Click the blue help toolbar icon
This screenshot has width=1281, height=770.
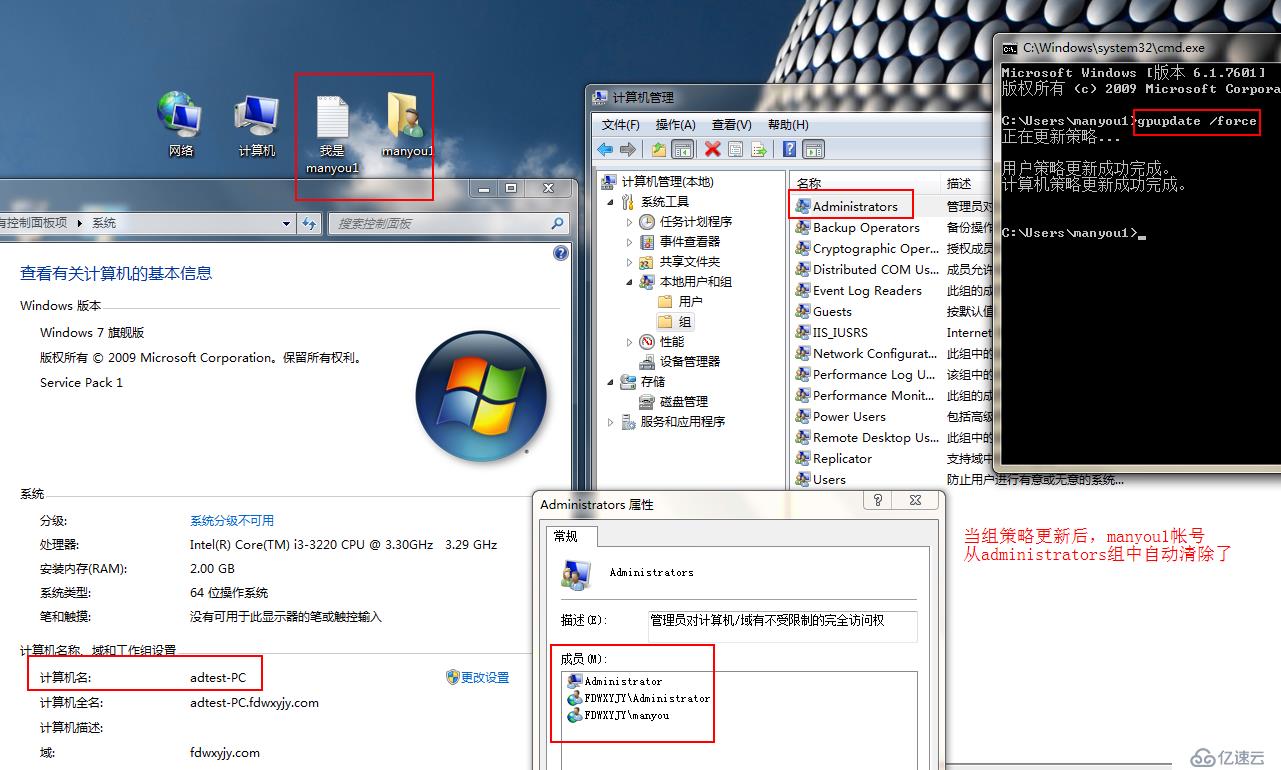(x=790, y=149)
